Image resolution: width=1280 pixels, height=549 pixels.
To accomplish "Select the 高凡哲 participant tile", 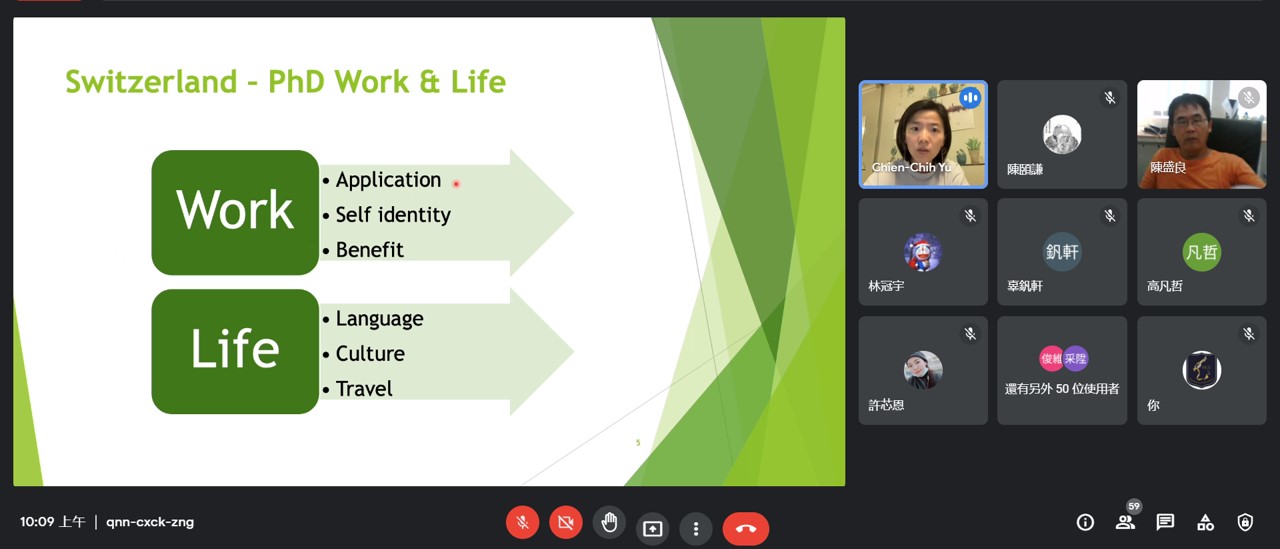I will [1201, 252].
